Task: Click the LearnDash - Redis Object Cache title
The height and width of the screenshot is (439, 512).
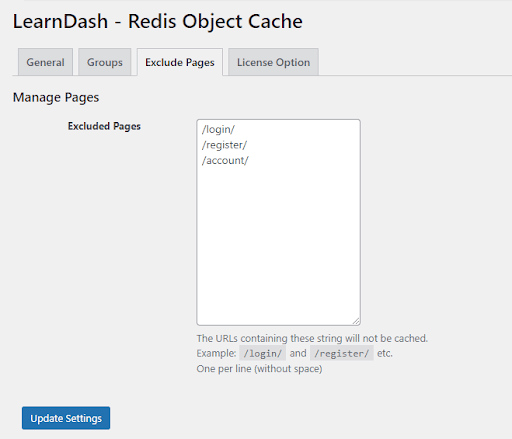Action: 158,21
